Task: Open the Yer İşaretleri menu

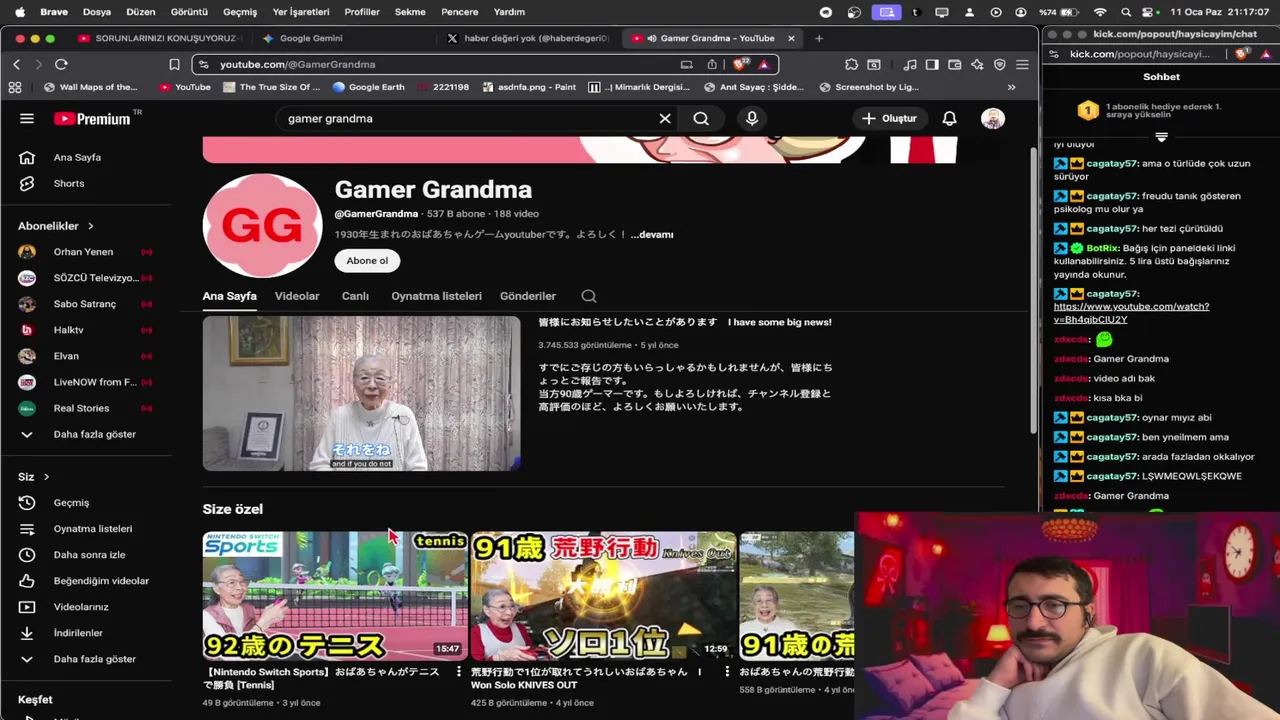Action: [x=301, y=12]
